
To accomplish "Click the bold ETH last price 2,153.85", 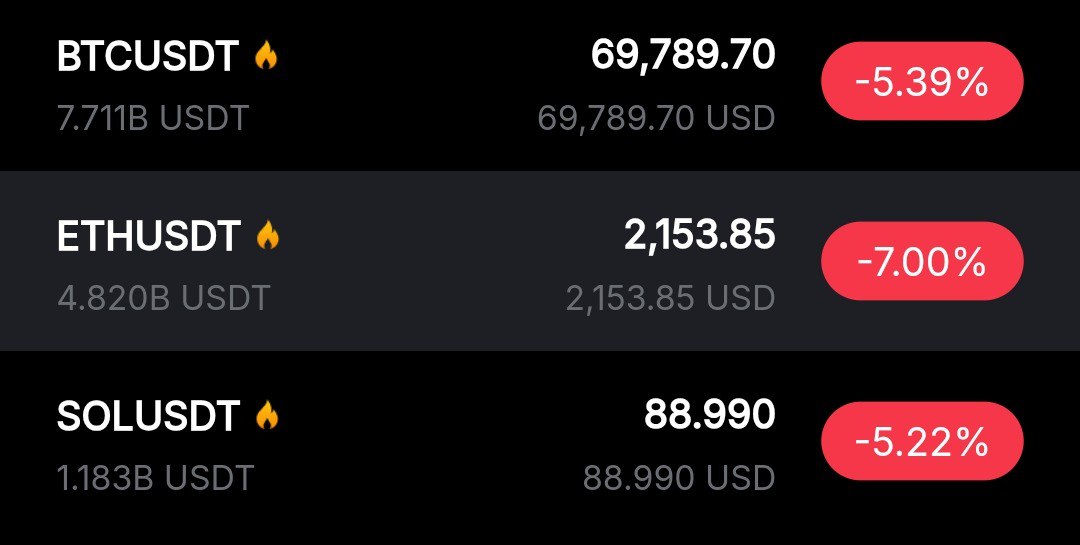I will [x=699, y=235].
